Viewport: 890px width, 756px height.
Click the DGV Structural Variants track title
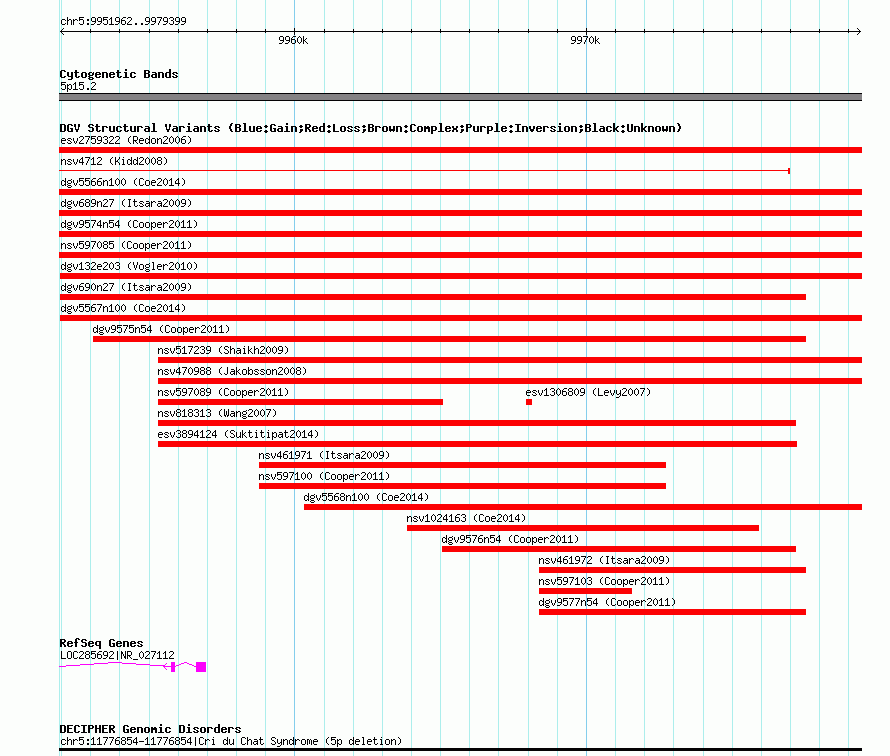(371, 128)
